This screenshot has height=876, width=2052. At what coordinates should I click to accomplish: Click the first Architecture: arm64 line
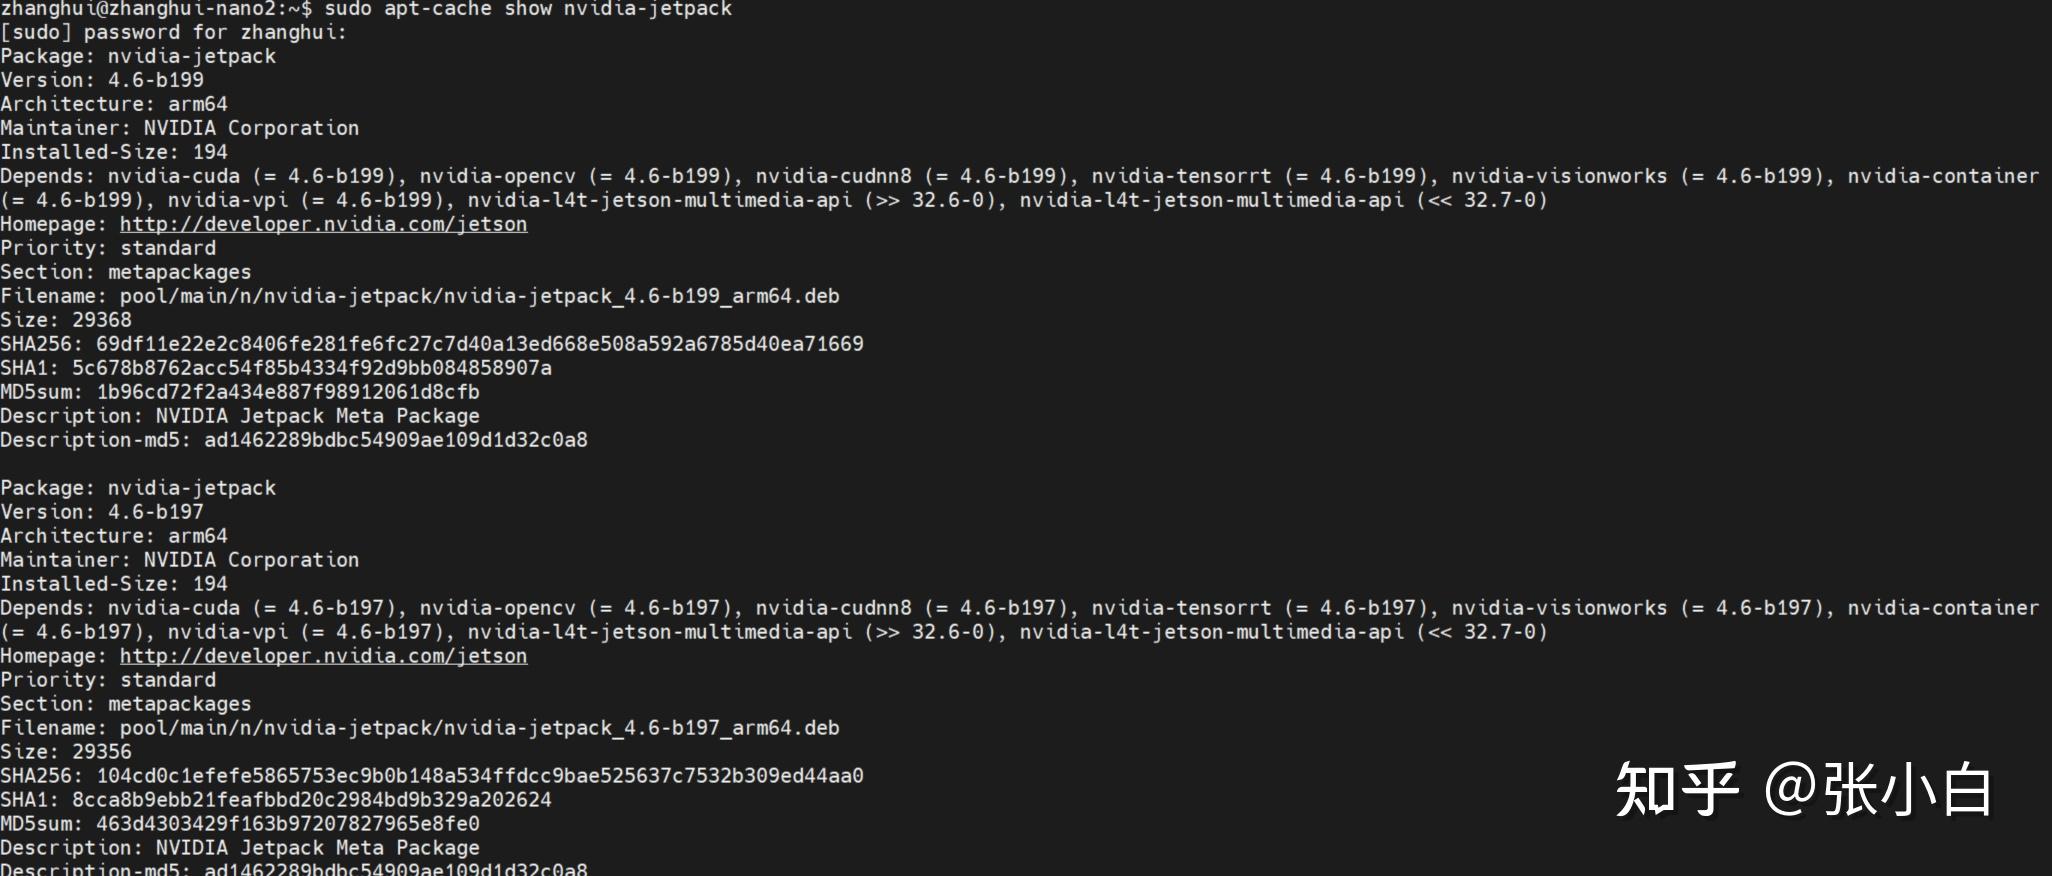[x=114, y=104]
